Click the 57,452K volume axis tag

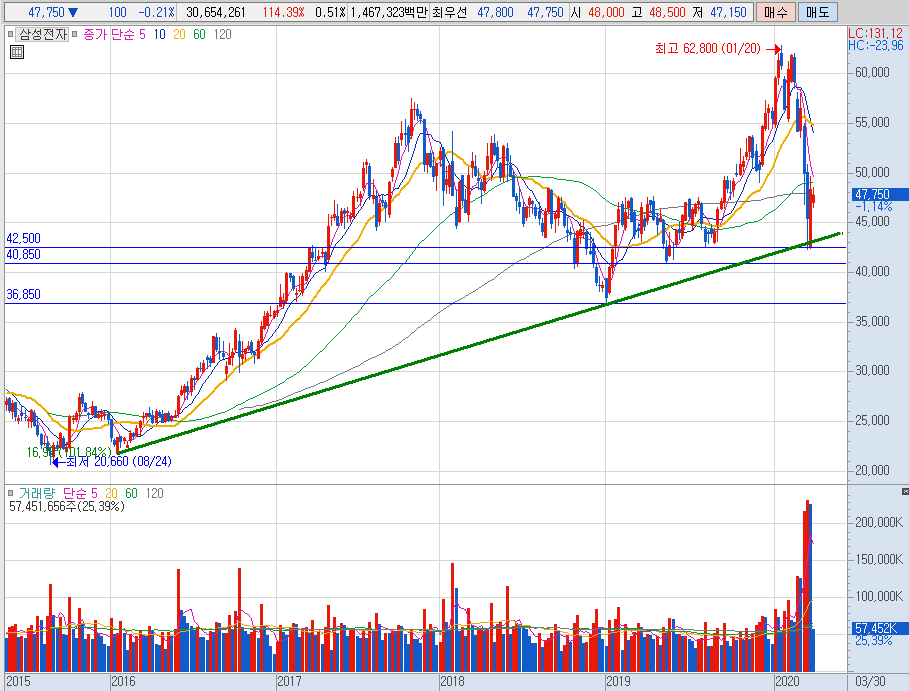point(877,628)
